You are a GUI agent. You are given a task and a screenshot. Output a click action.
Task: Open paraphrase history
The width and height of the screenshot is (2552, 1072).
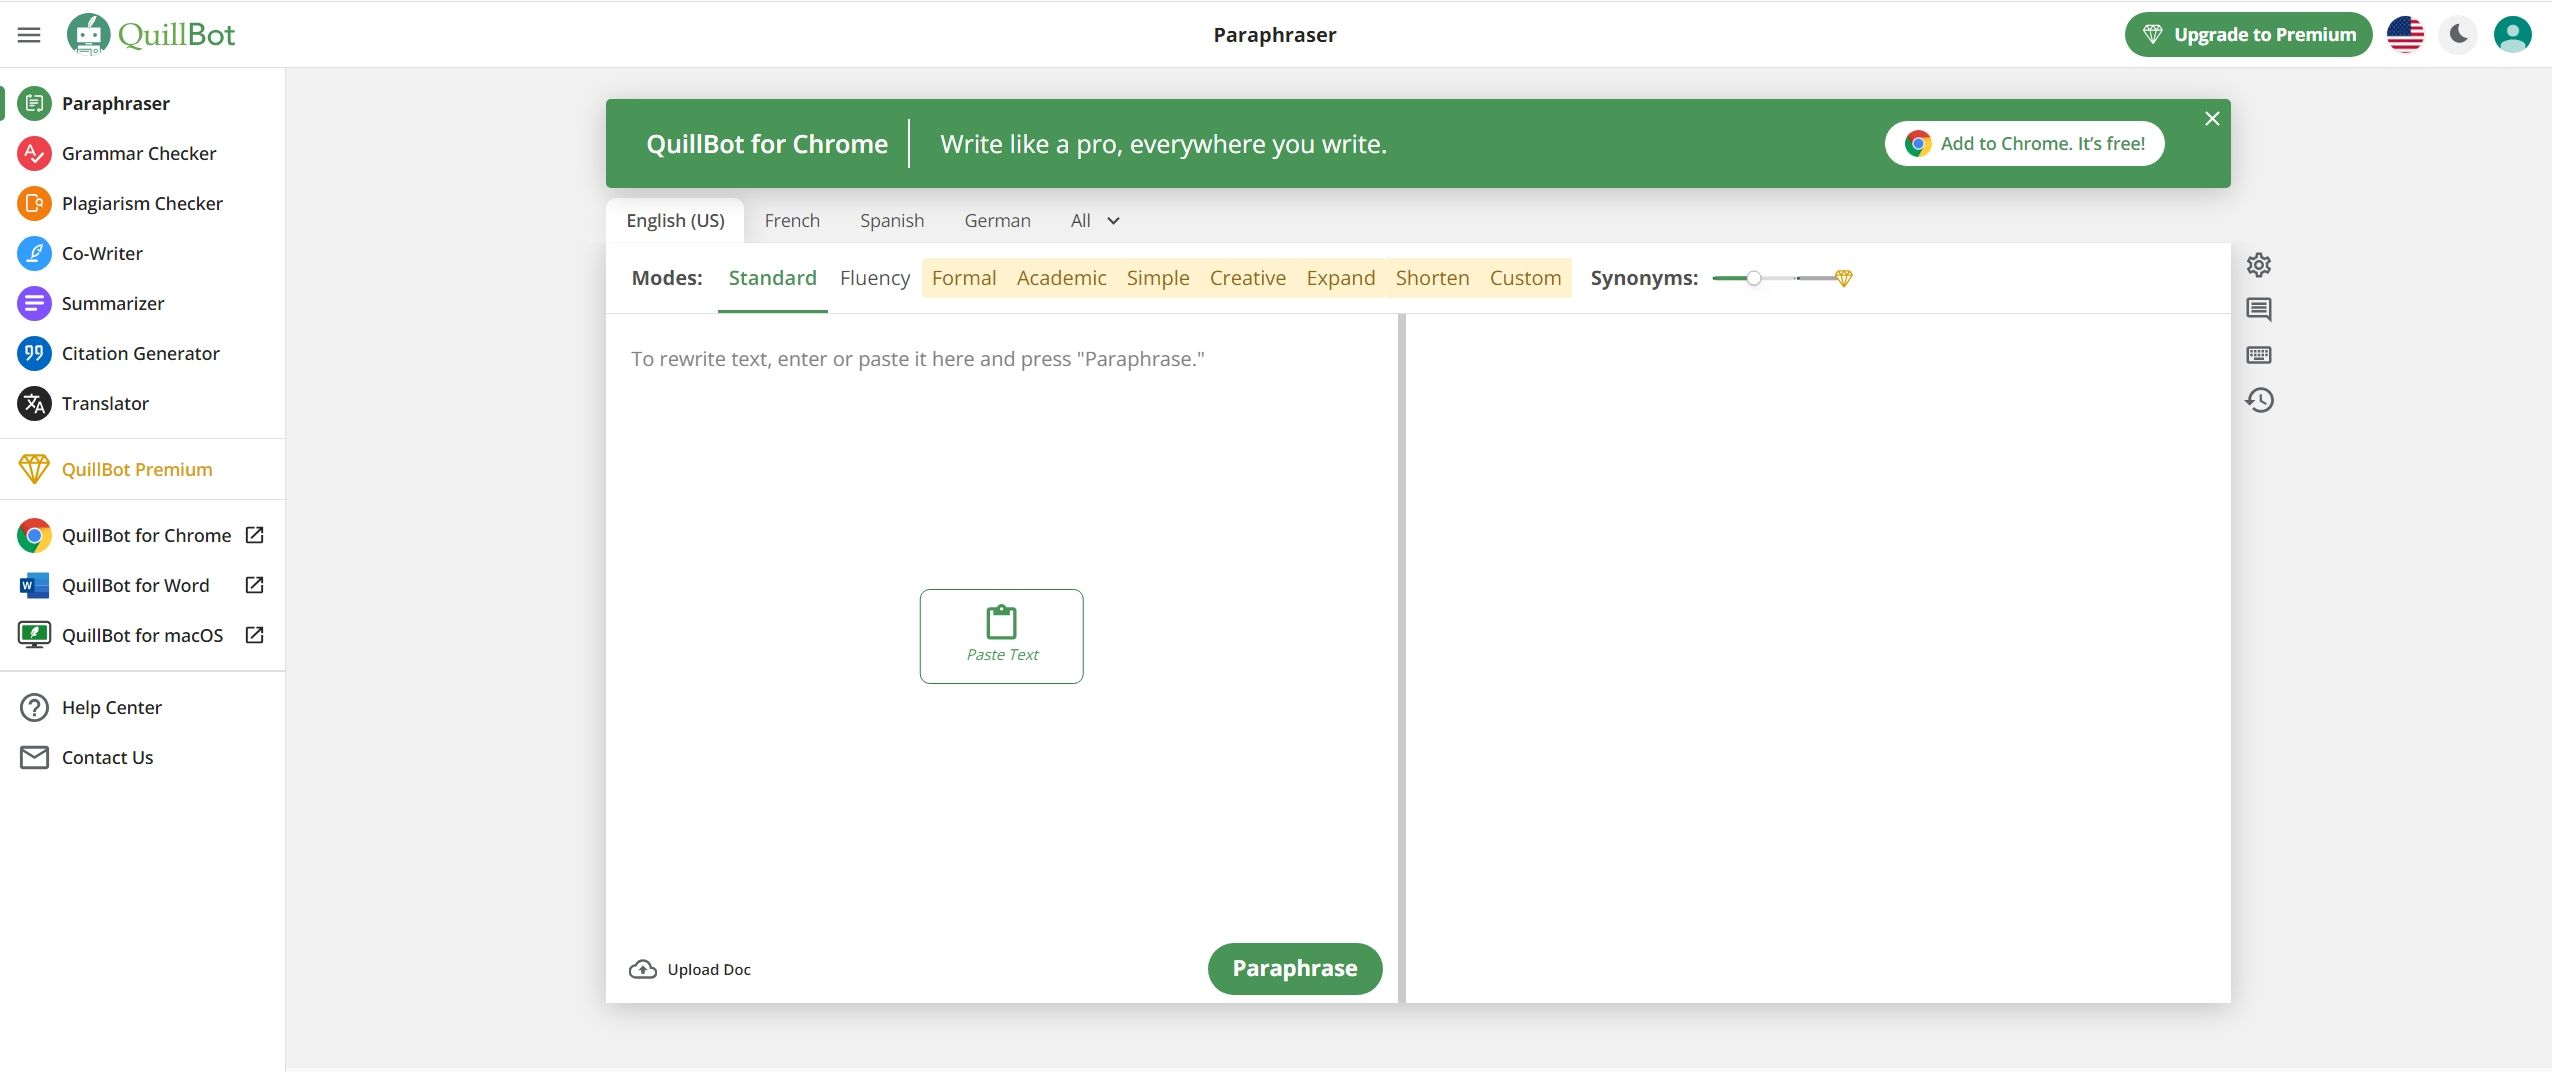pos(2259,401)
